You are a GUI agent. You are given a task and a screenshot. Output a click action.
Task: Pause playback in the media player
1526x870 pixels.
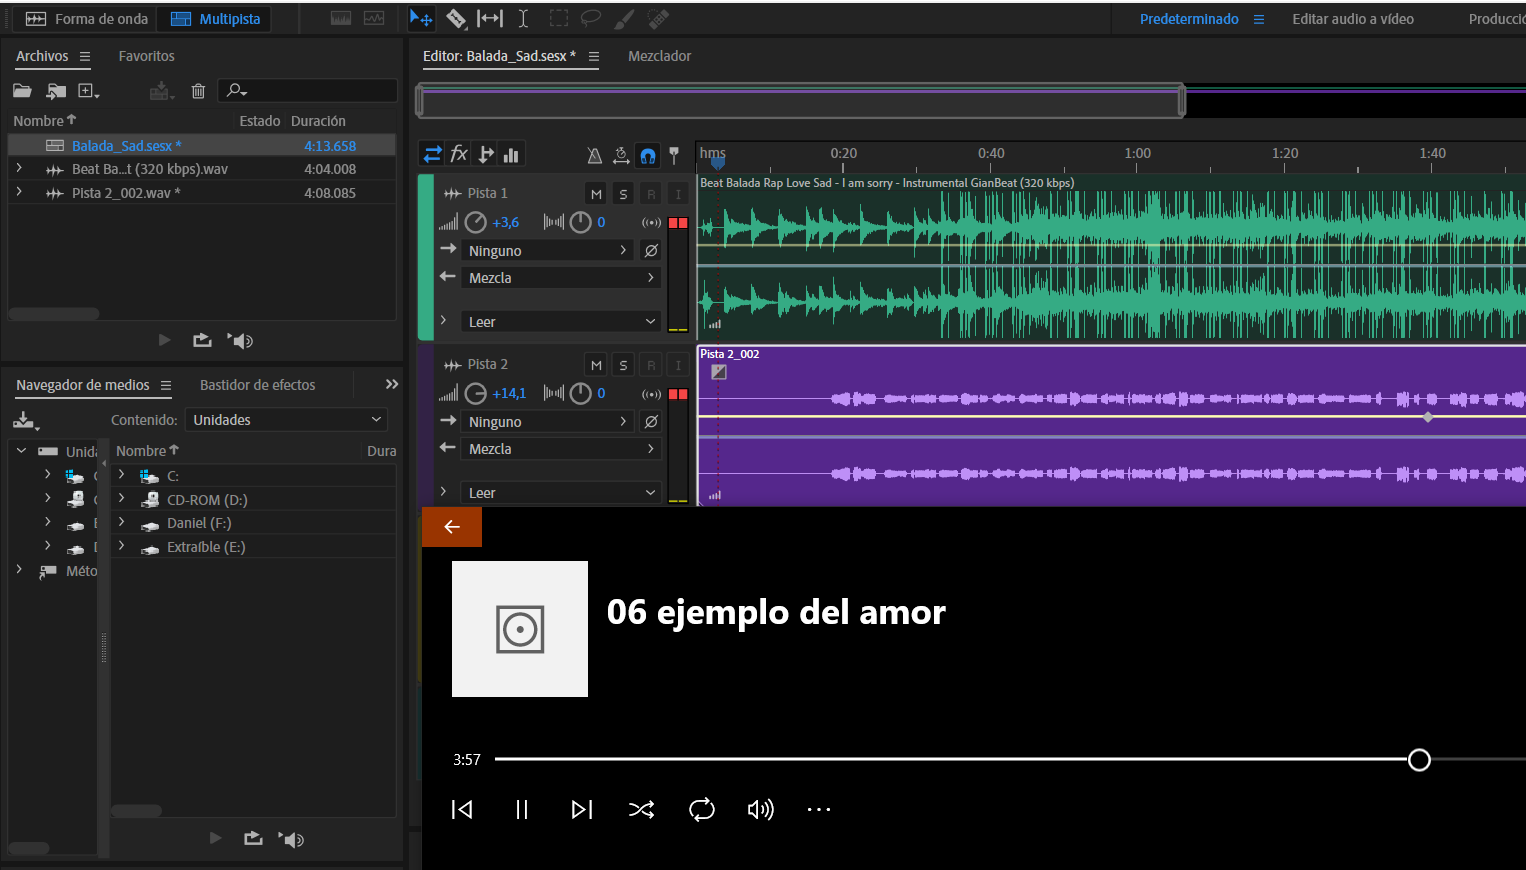pos(522,810)
